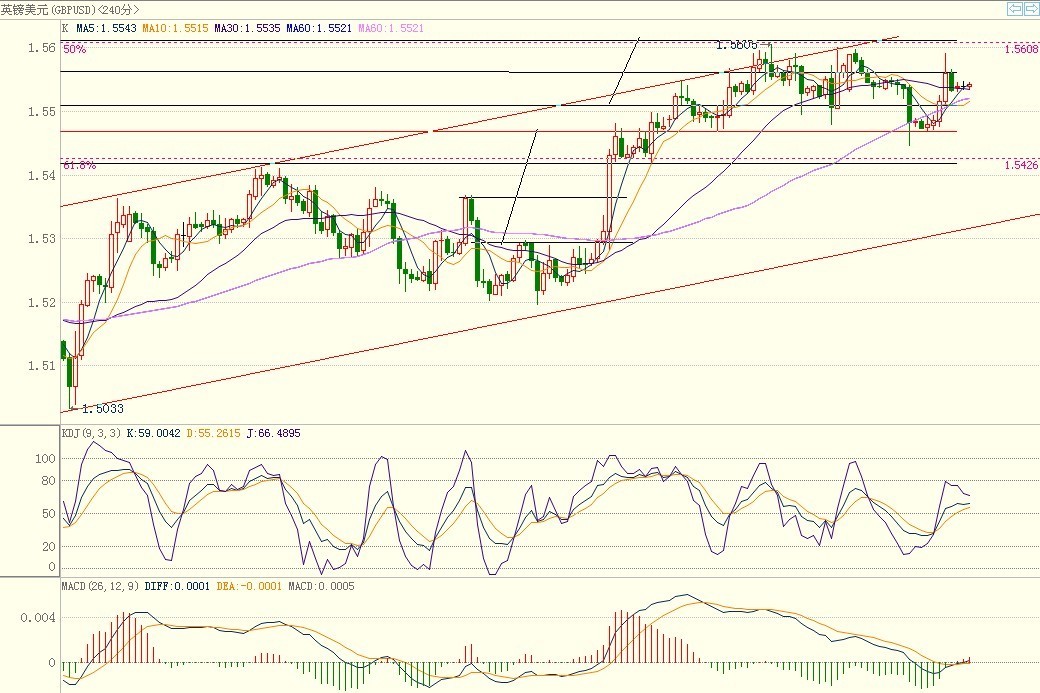Screen dimensions: 1040x693
Task: Click the 1.5608 price level label
Action: (x=1021, y=49)
